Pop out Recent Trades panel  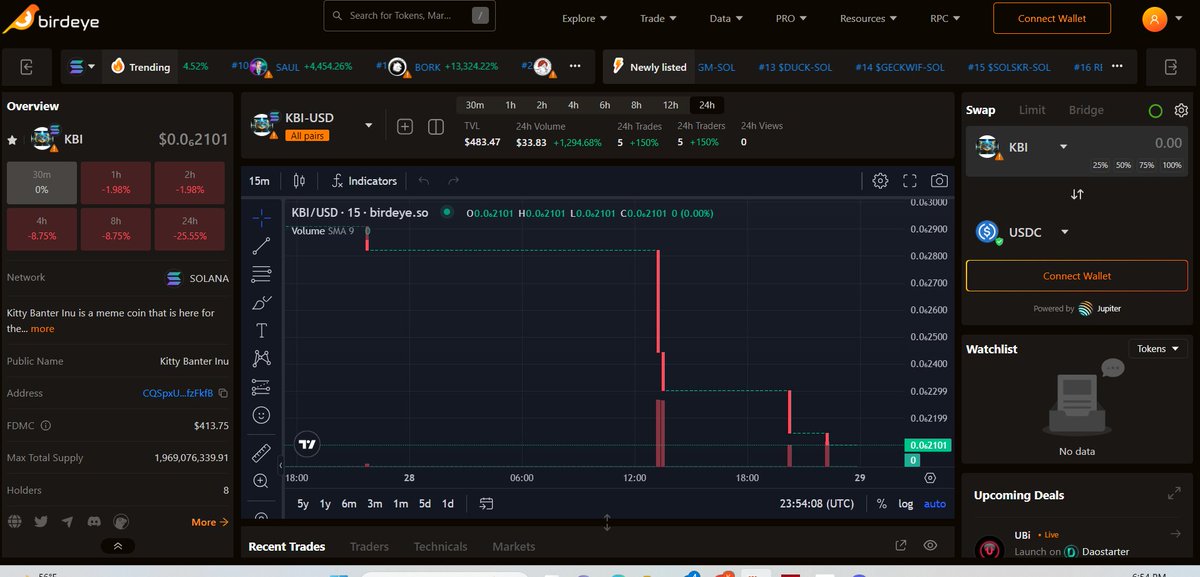[901, 546]
